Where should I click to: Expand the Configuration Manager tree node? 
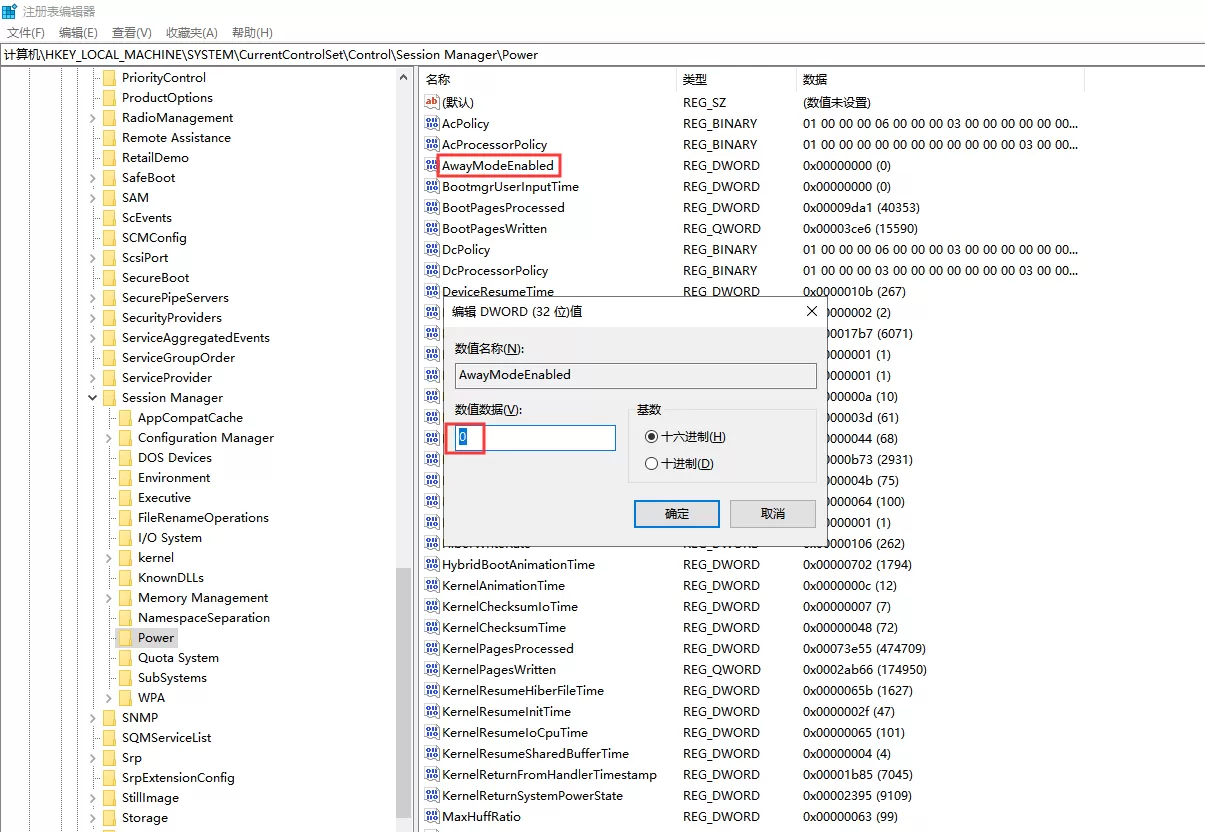[x=109, y=438]
